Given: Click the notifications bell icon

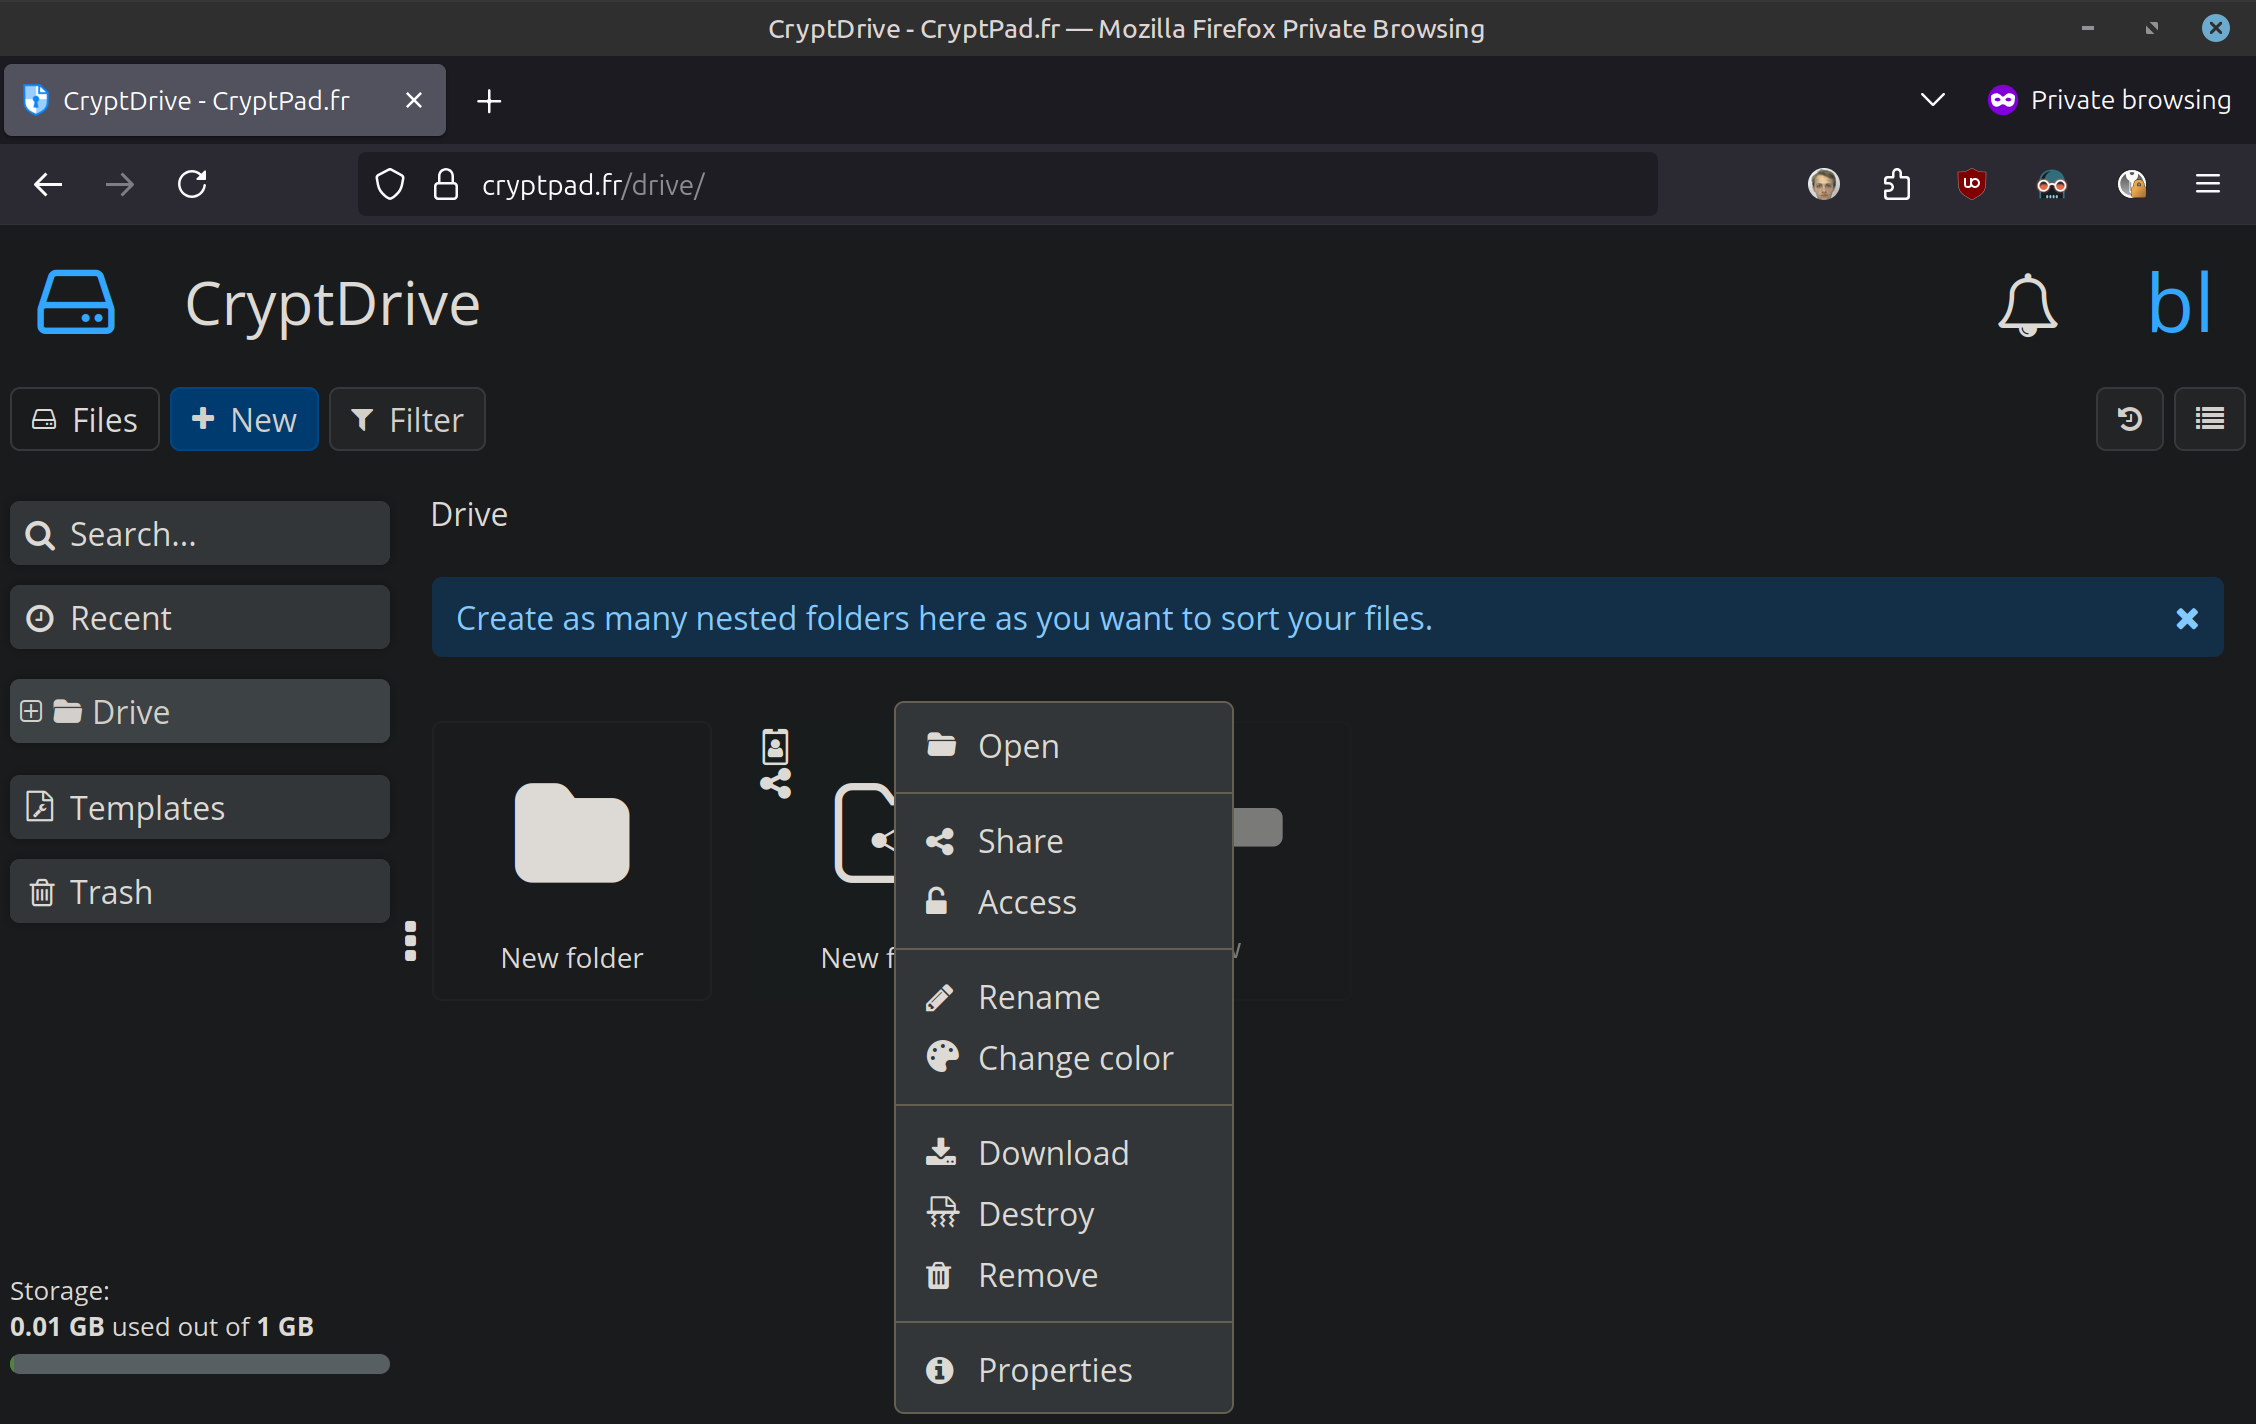Looking at the screenshot, I should click(x=2027, y=305).
